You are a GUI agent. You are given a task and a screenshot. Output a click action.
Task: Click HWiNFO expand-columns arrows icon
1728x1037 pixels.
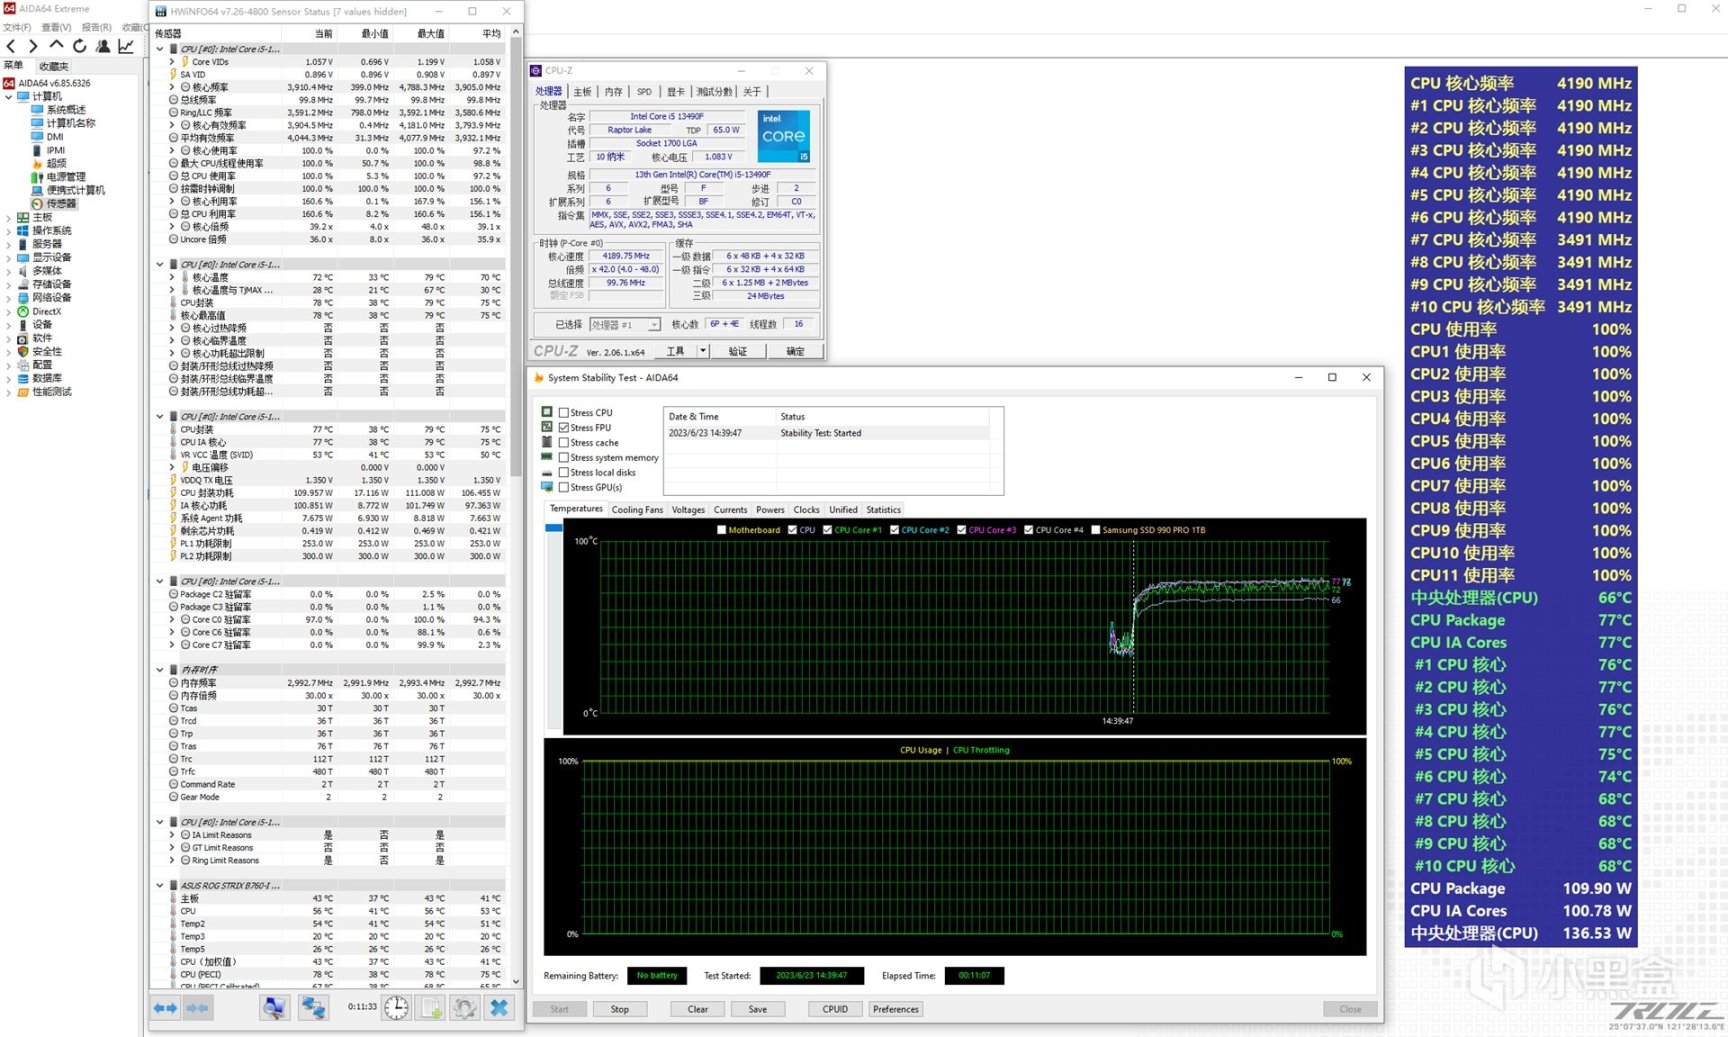pos(166,1008)
